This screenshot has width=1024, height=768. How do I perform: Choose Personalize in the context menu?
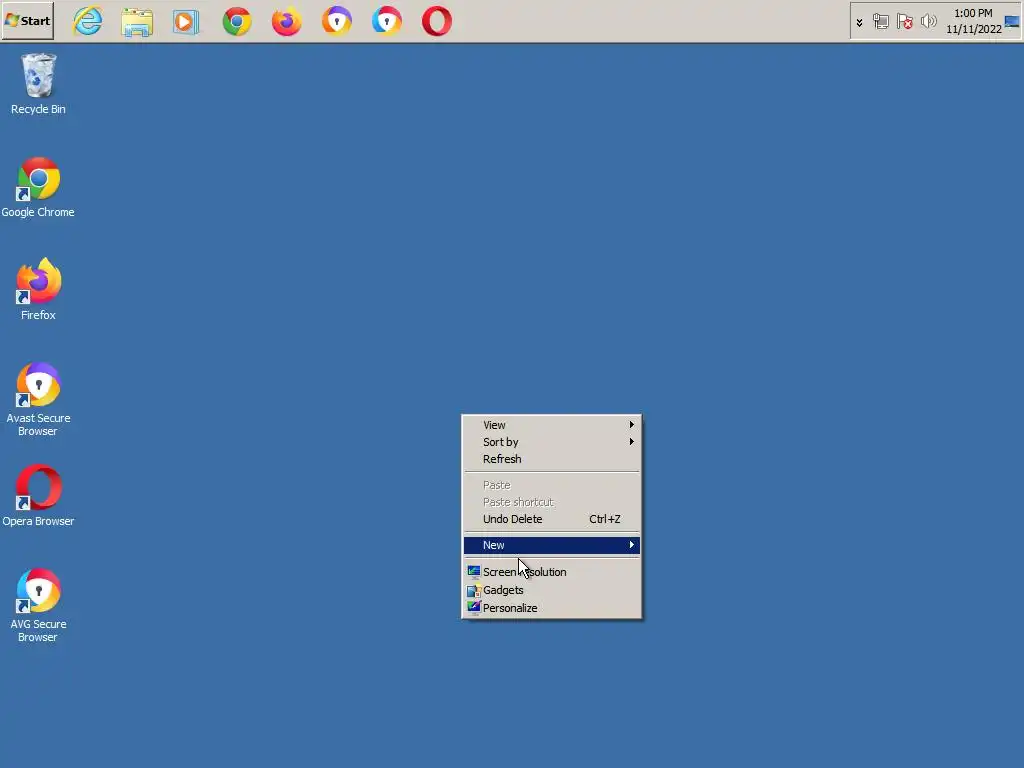point(552,607)
